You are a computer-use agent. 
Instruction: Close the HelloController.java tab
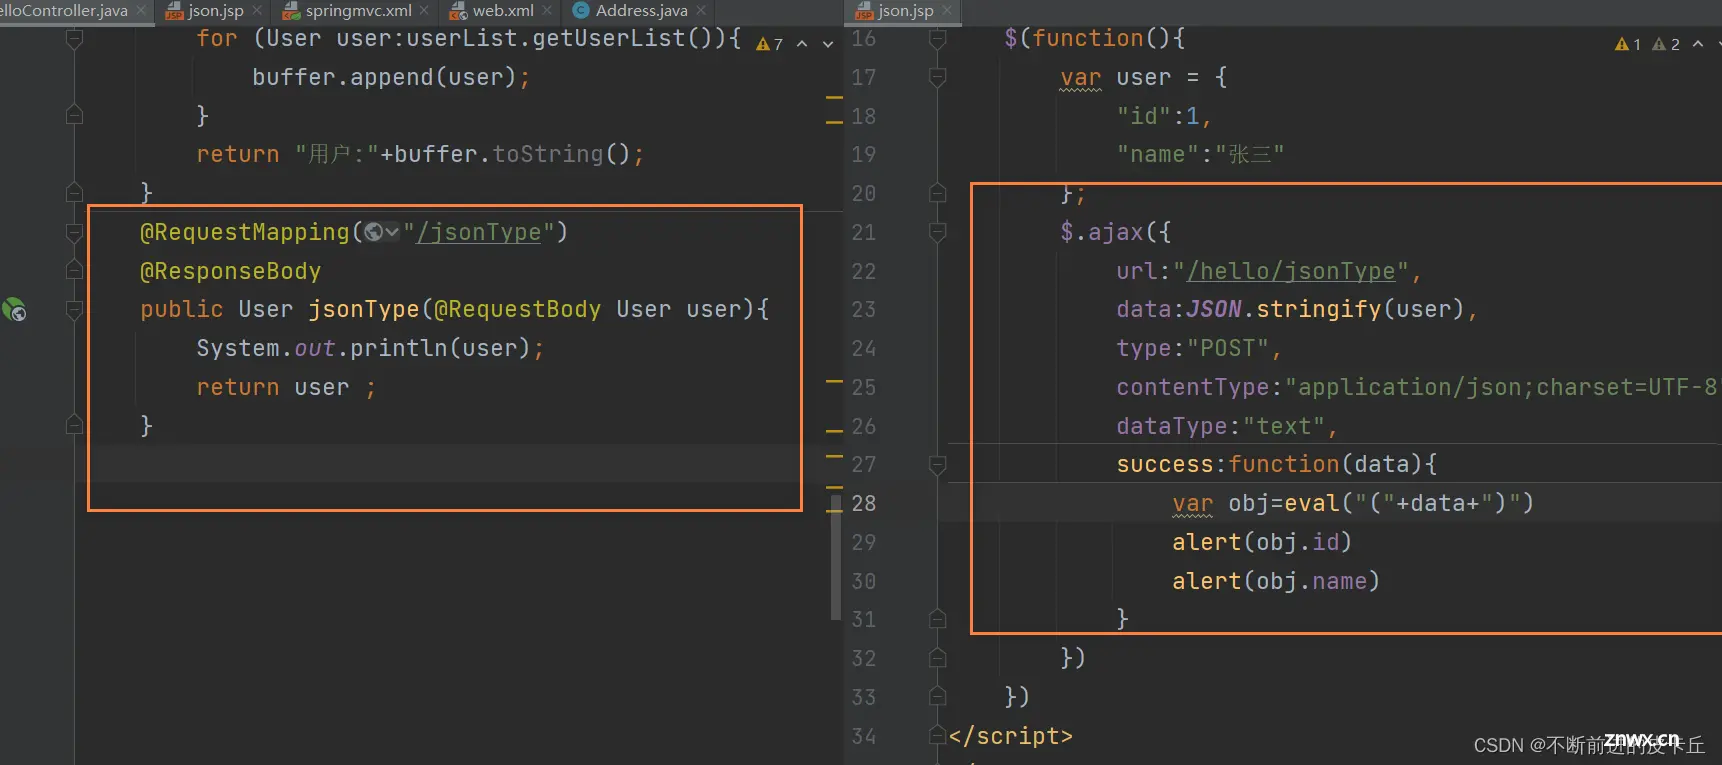[x=141, y=11]
